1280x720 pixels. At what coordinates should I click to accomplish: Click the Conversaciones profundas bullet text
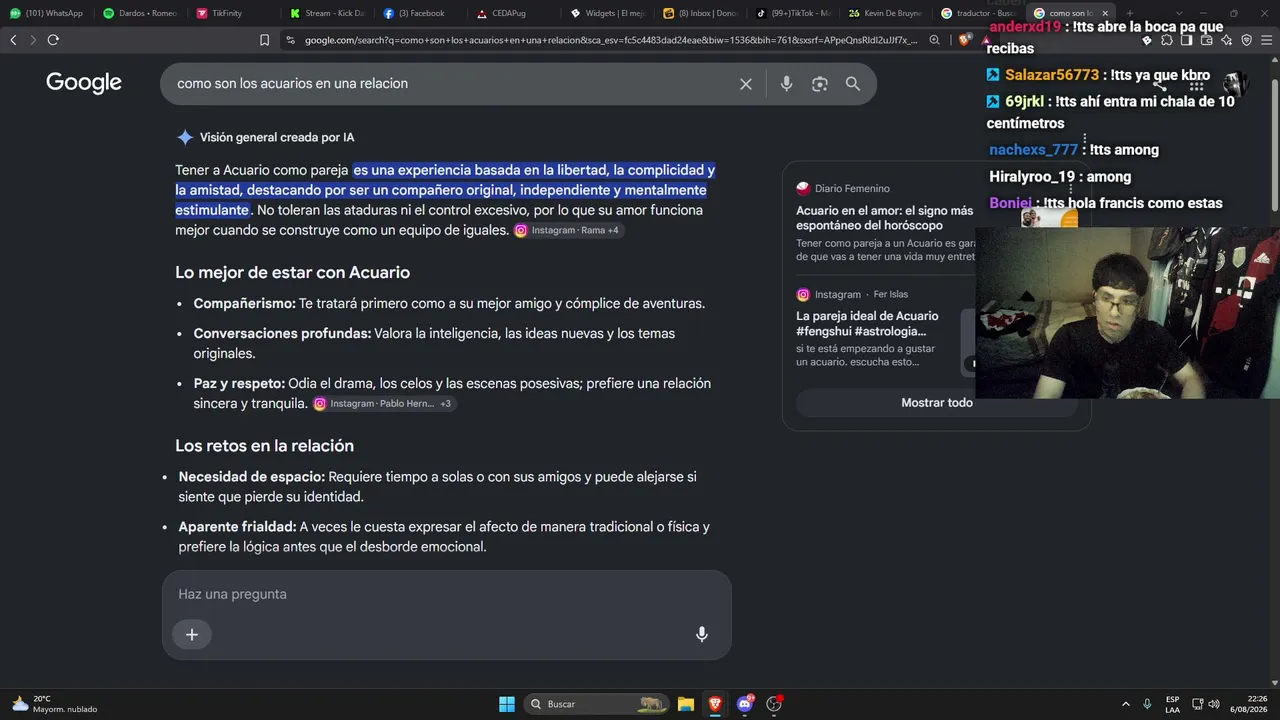point(434,343)
